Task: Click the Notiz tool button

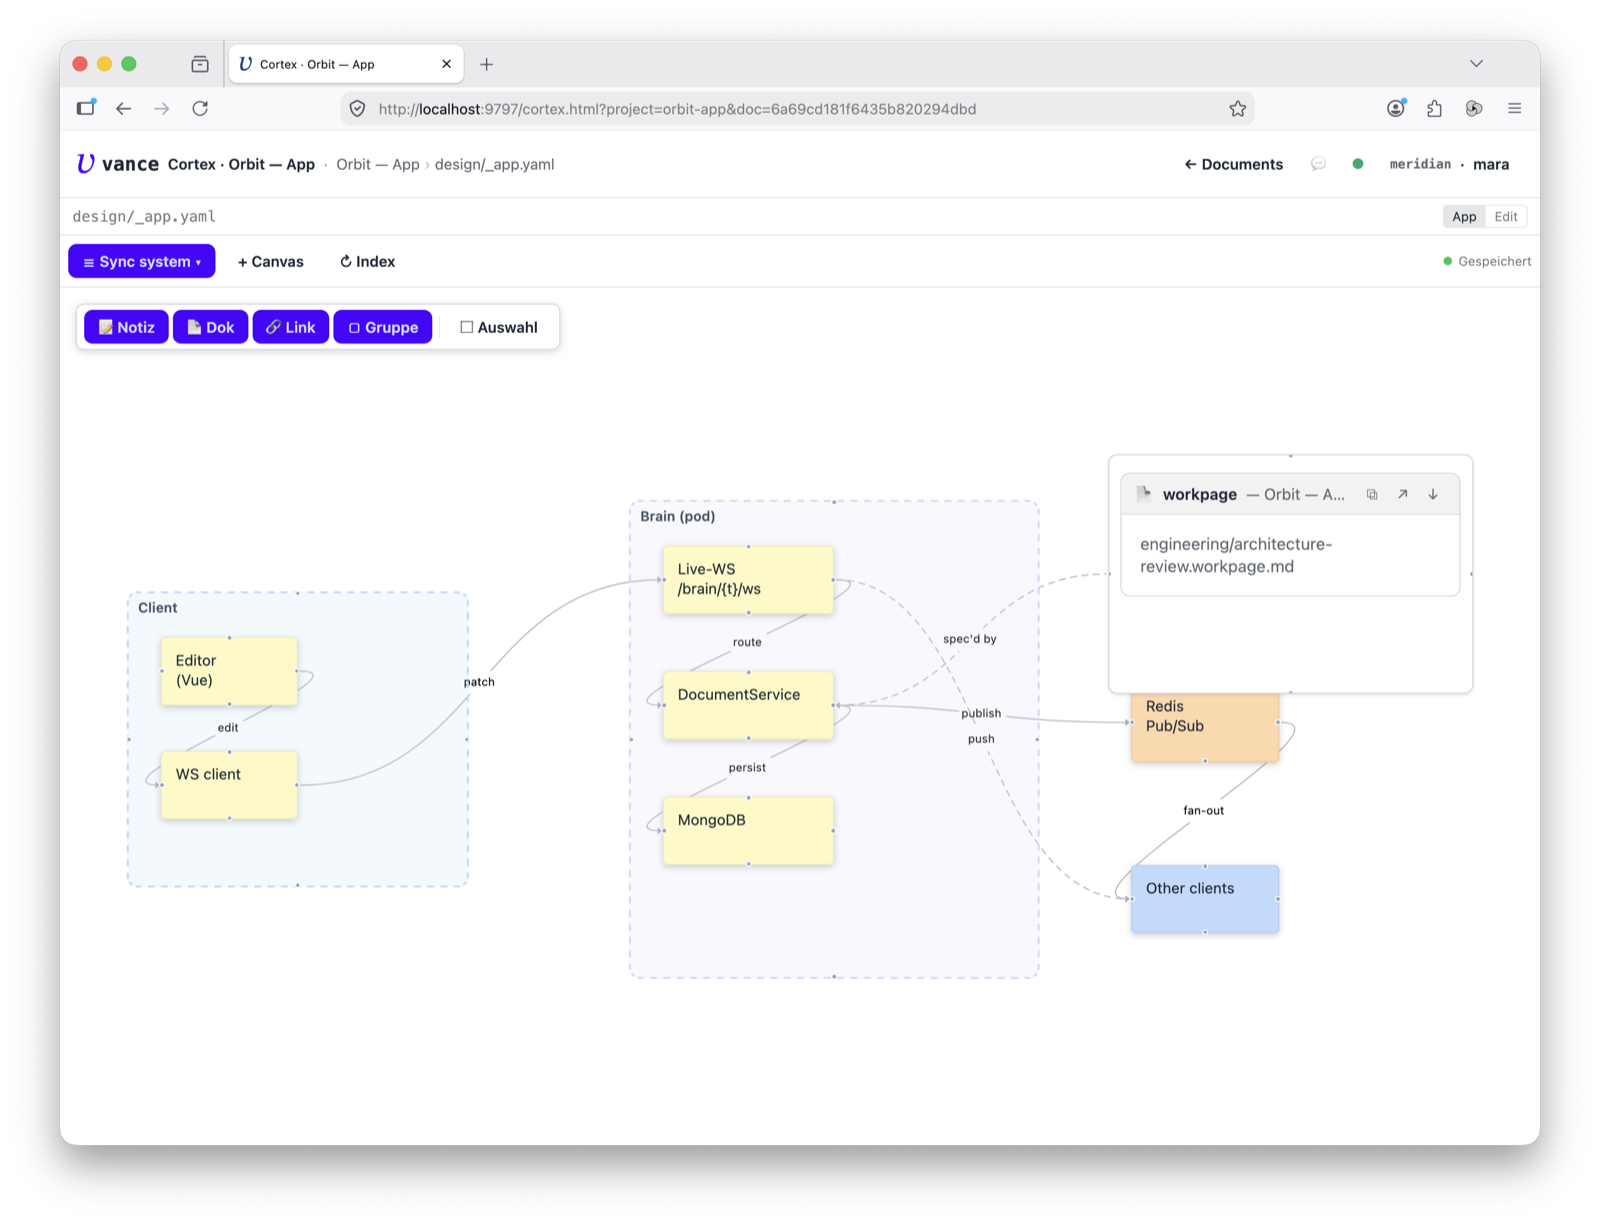Action: (126, 327)
